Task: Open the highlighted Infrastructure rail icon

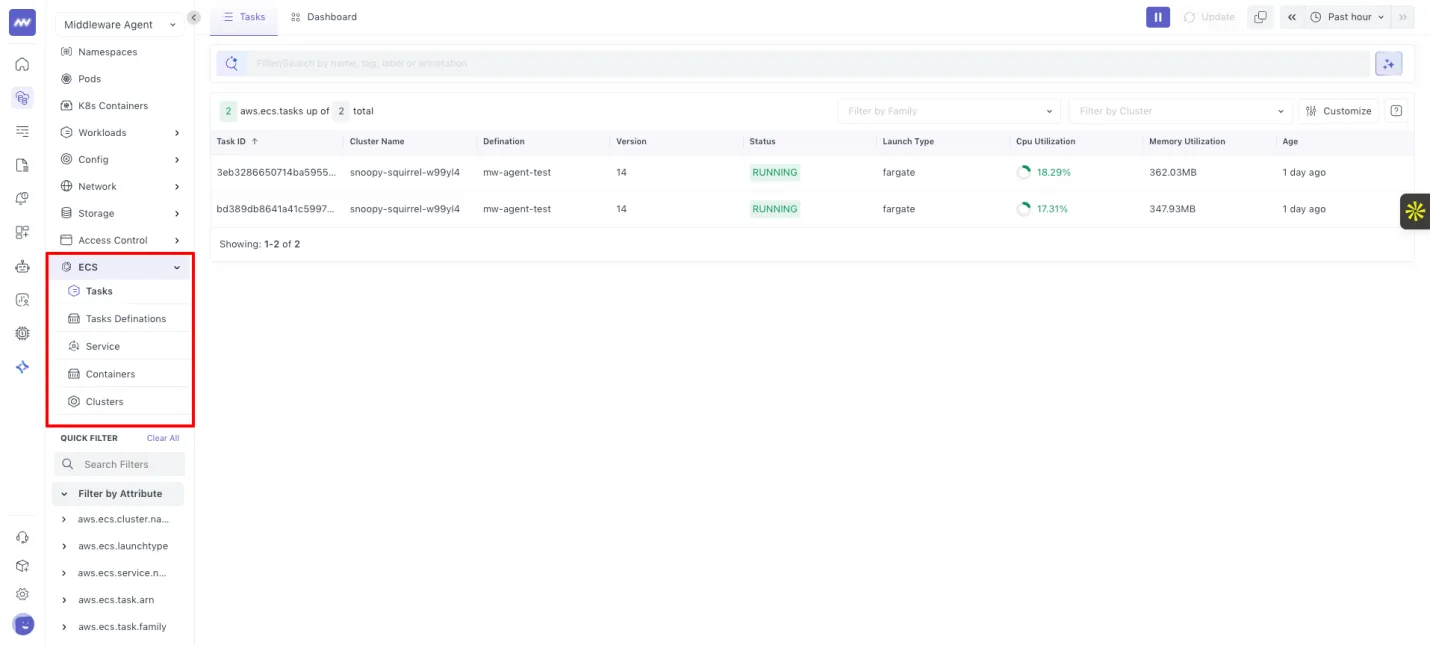Action: click(22, 98)
